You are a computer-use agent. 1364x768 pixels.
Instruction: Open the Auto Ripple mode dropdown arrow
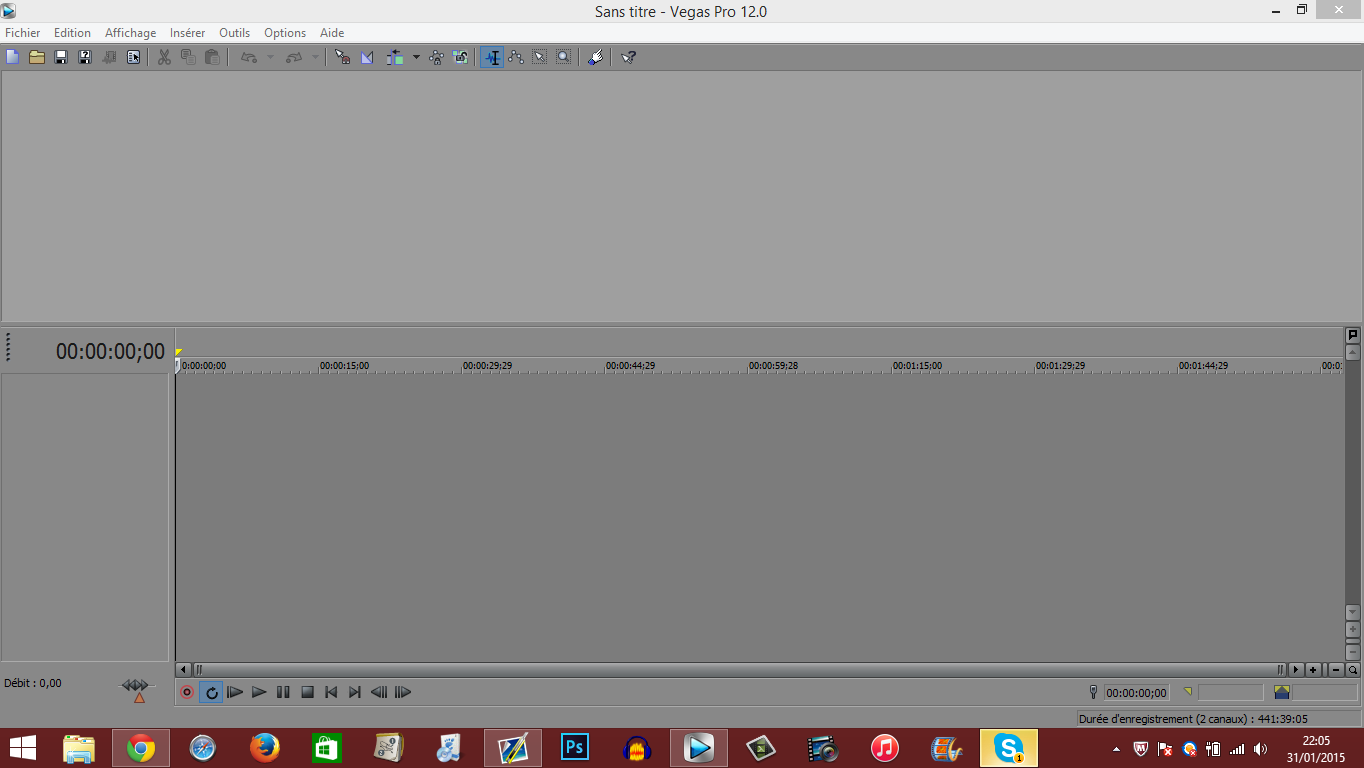pos(416,57)
